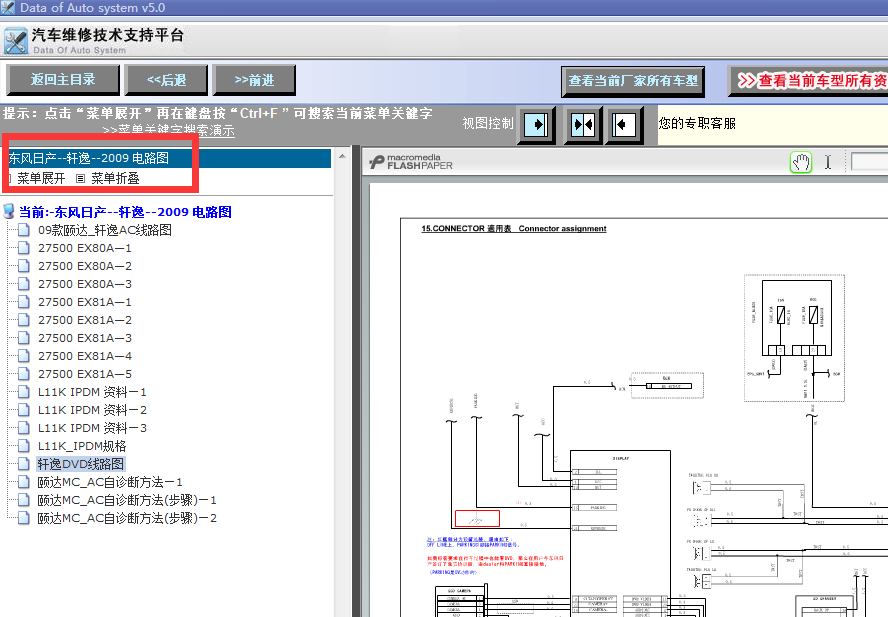Select the FlashPaper text selection tool
The width and height of the screenshot is (888, 617).
click(x=827, y=163)
